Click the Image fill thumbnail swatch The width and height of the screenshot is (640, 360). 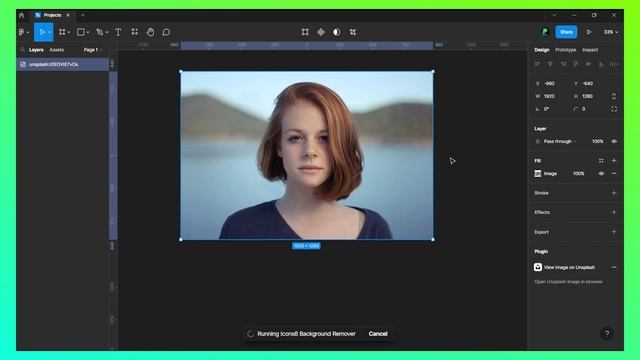point(538,173)
